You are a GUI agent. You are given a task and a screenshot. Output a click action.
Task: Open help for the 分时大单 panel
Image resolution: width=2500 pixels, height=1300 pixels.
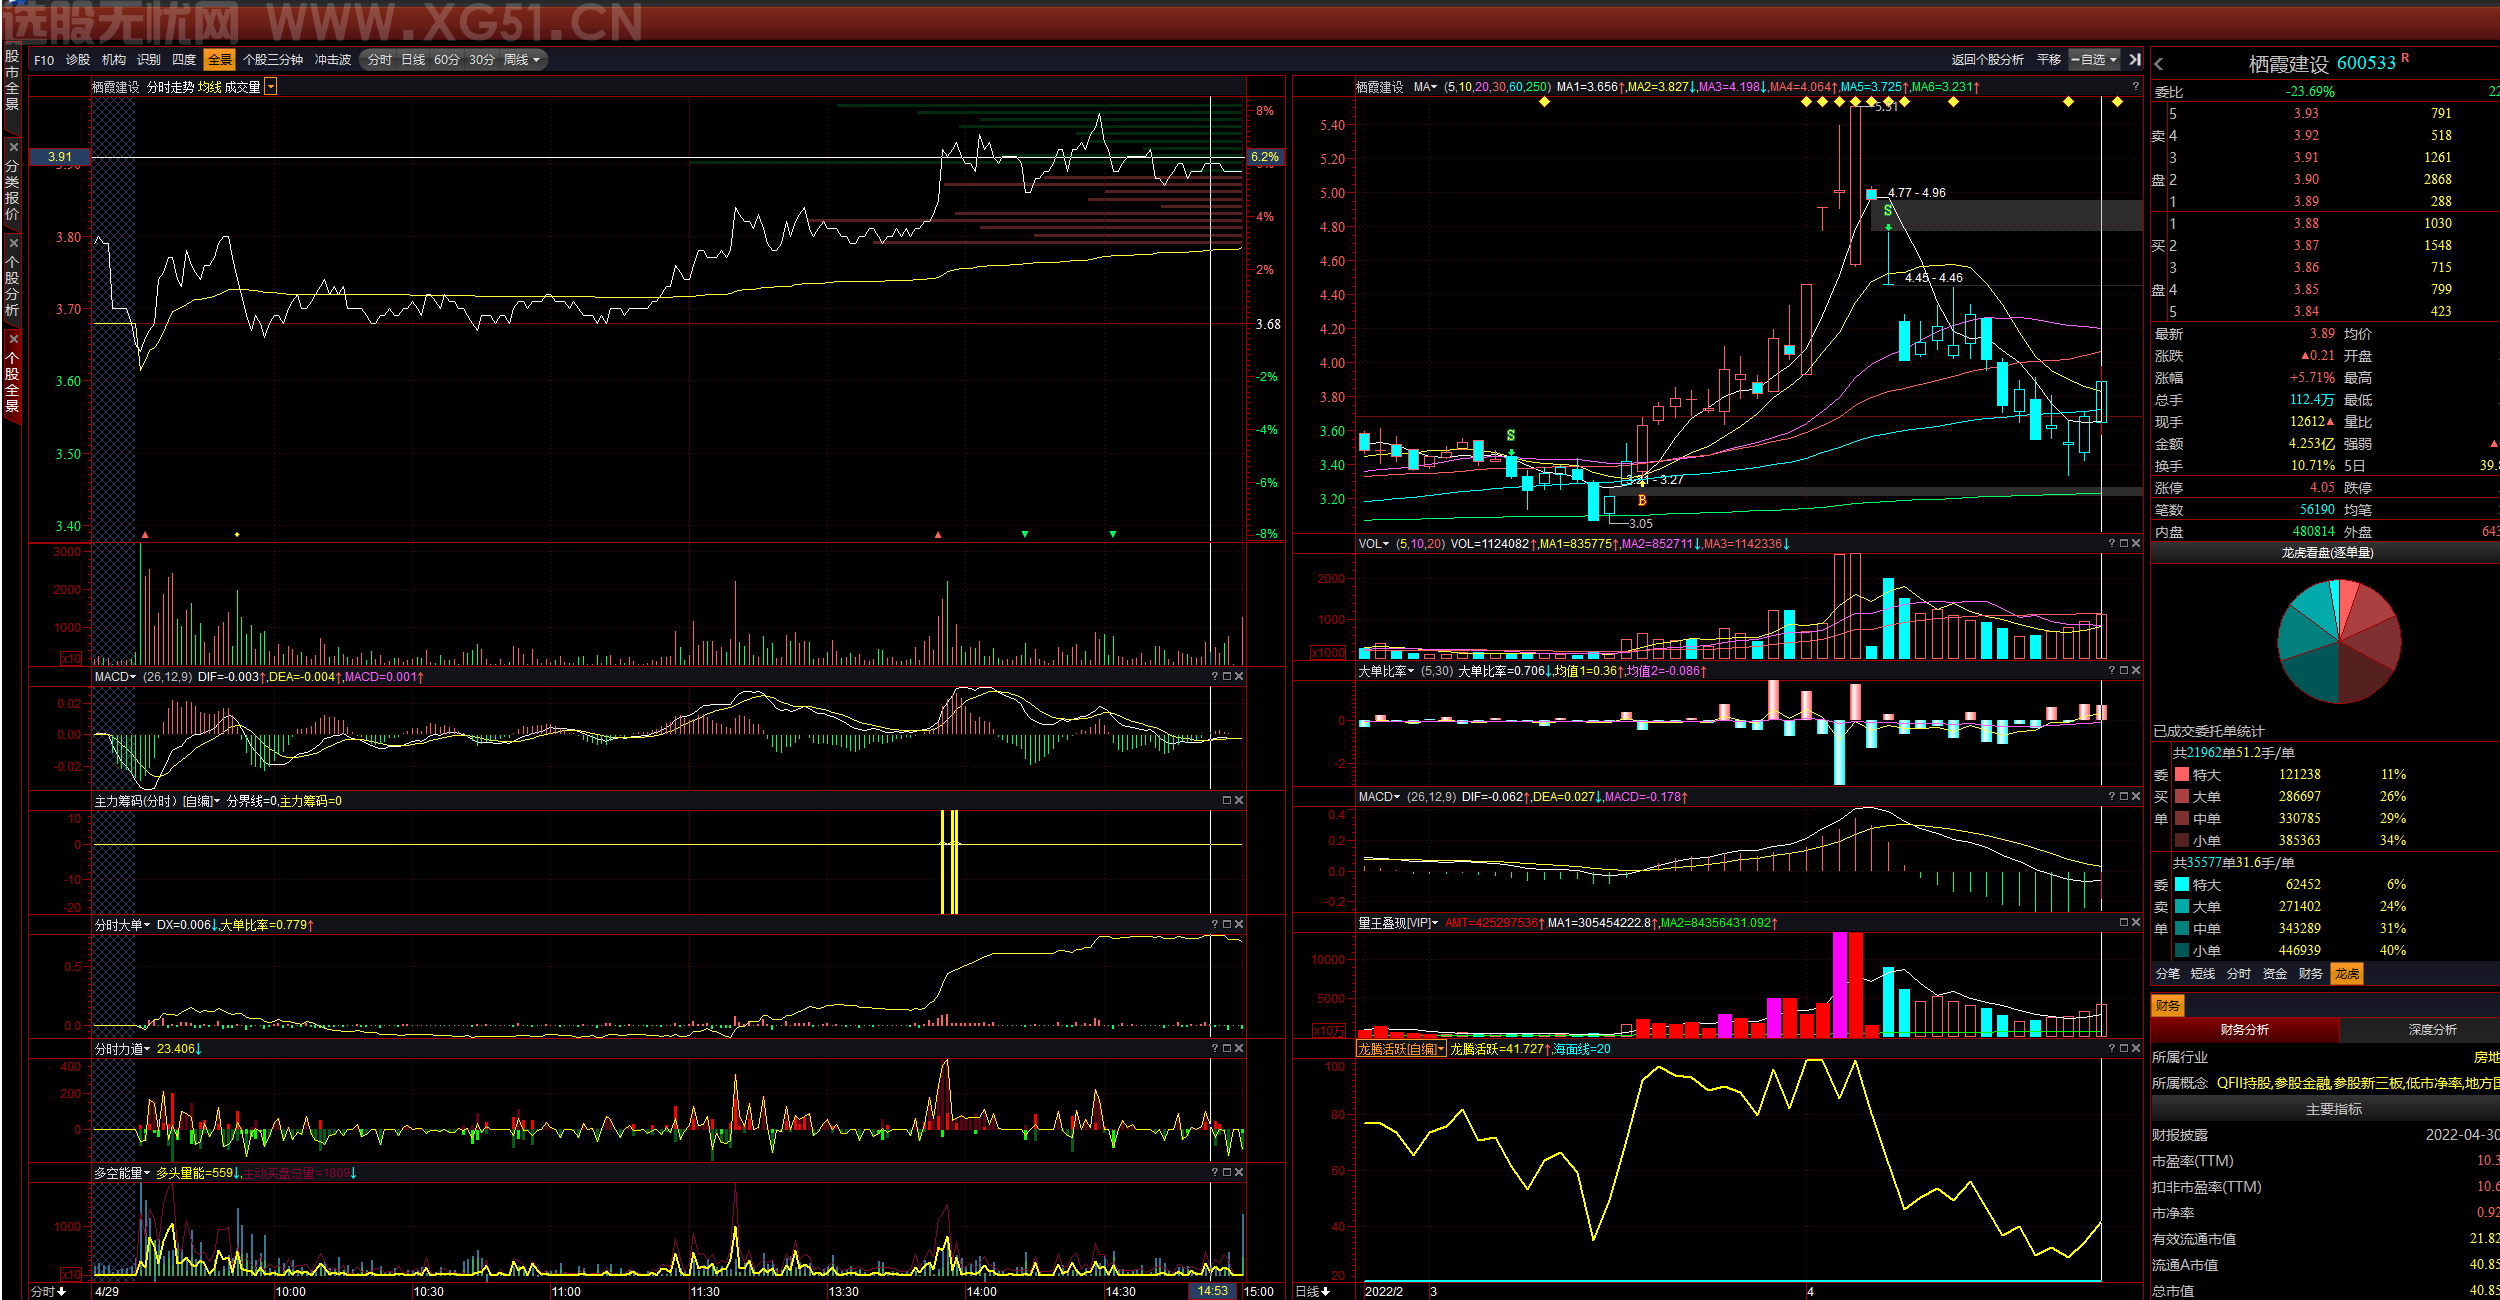(1215, 924)
